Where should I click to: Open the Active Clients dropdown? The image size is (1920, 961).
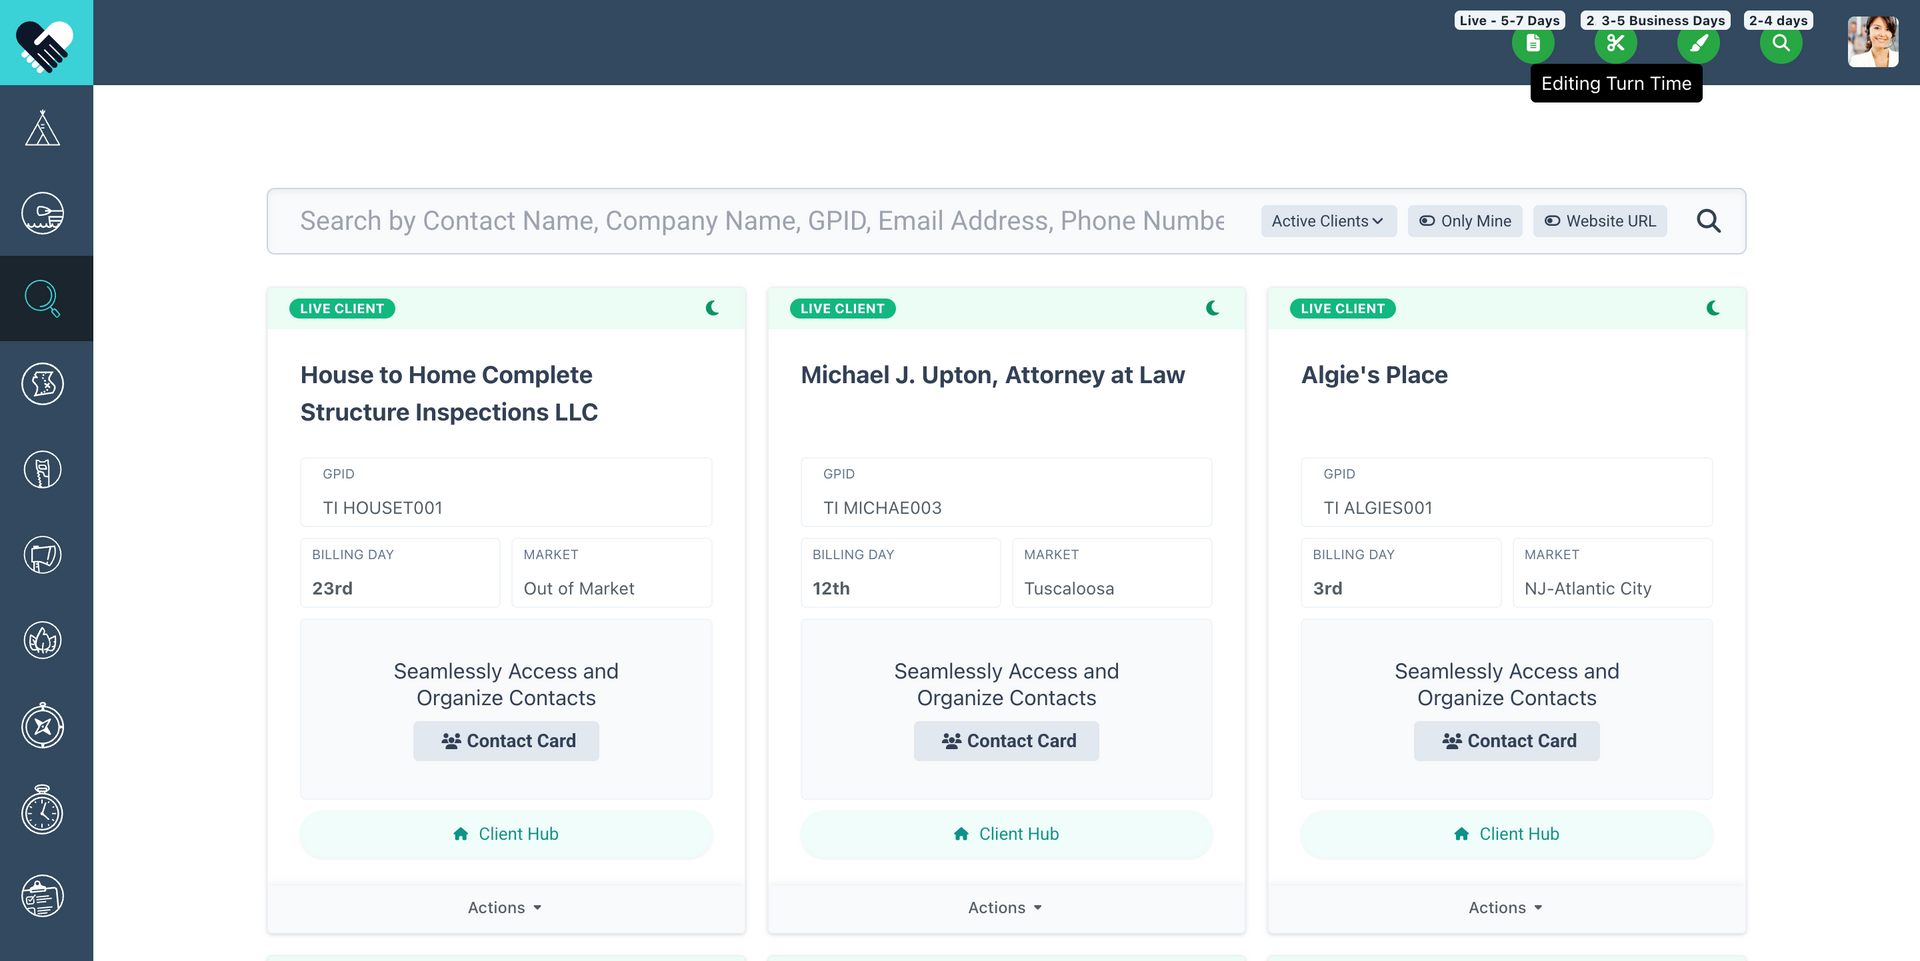(x=1328, y=221)
